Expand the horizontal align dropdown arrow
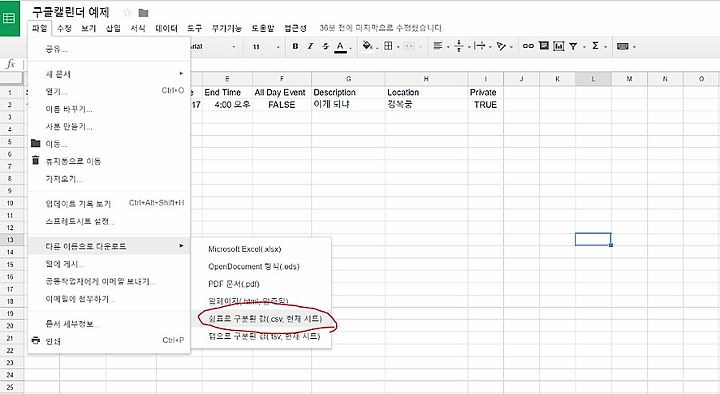 [x=448, y=46]
